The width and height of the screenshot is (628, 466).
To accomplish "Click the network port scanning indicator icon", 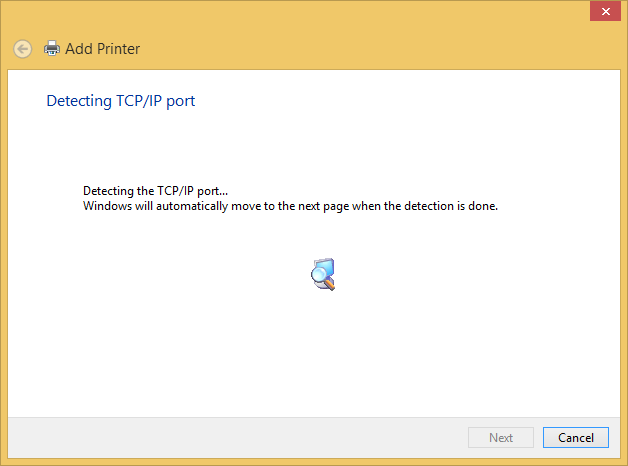I will tap(323, 274).
